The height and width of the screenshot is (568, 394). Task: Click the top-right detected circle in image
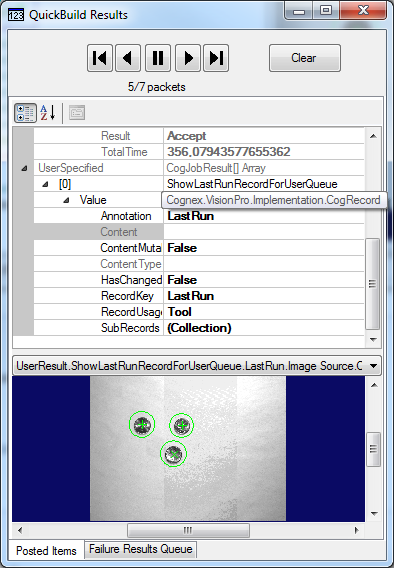click(x=181, y=426)
